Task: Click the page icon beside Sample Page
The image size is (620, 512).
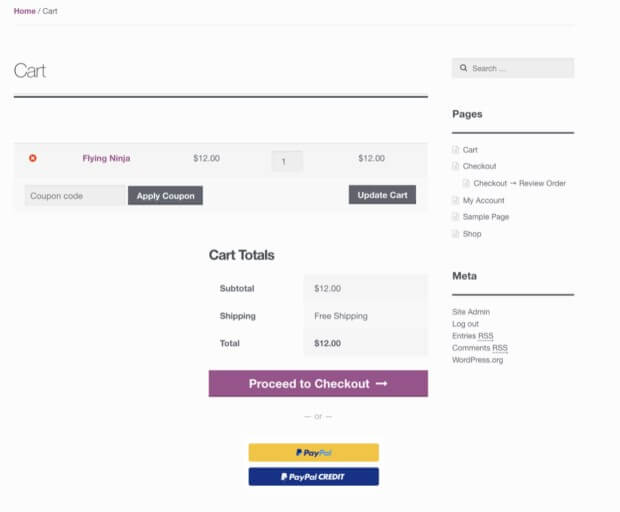Action: click(456, 217)
